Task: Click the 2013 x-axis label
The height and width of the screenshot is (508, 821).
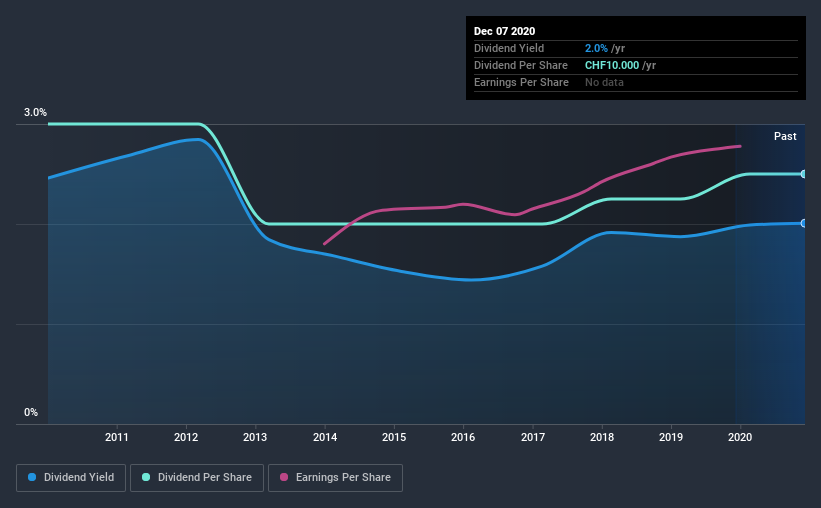Action: pos(255,437)
